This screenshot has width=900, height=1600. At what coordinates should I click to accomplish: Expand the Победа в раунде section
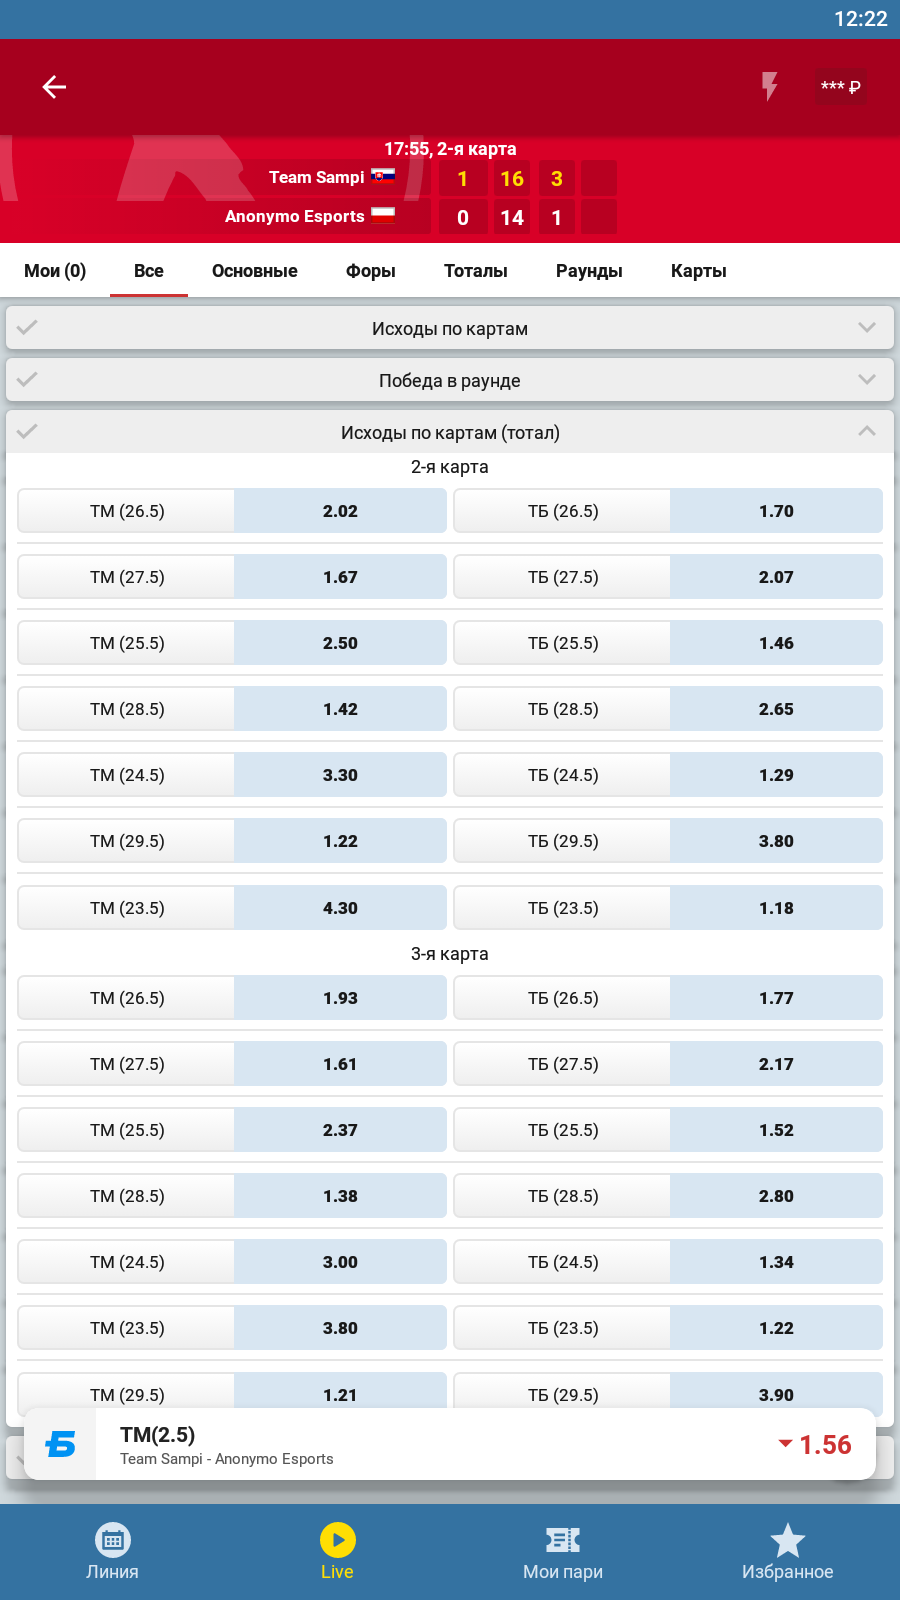(x=866, y=380)
